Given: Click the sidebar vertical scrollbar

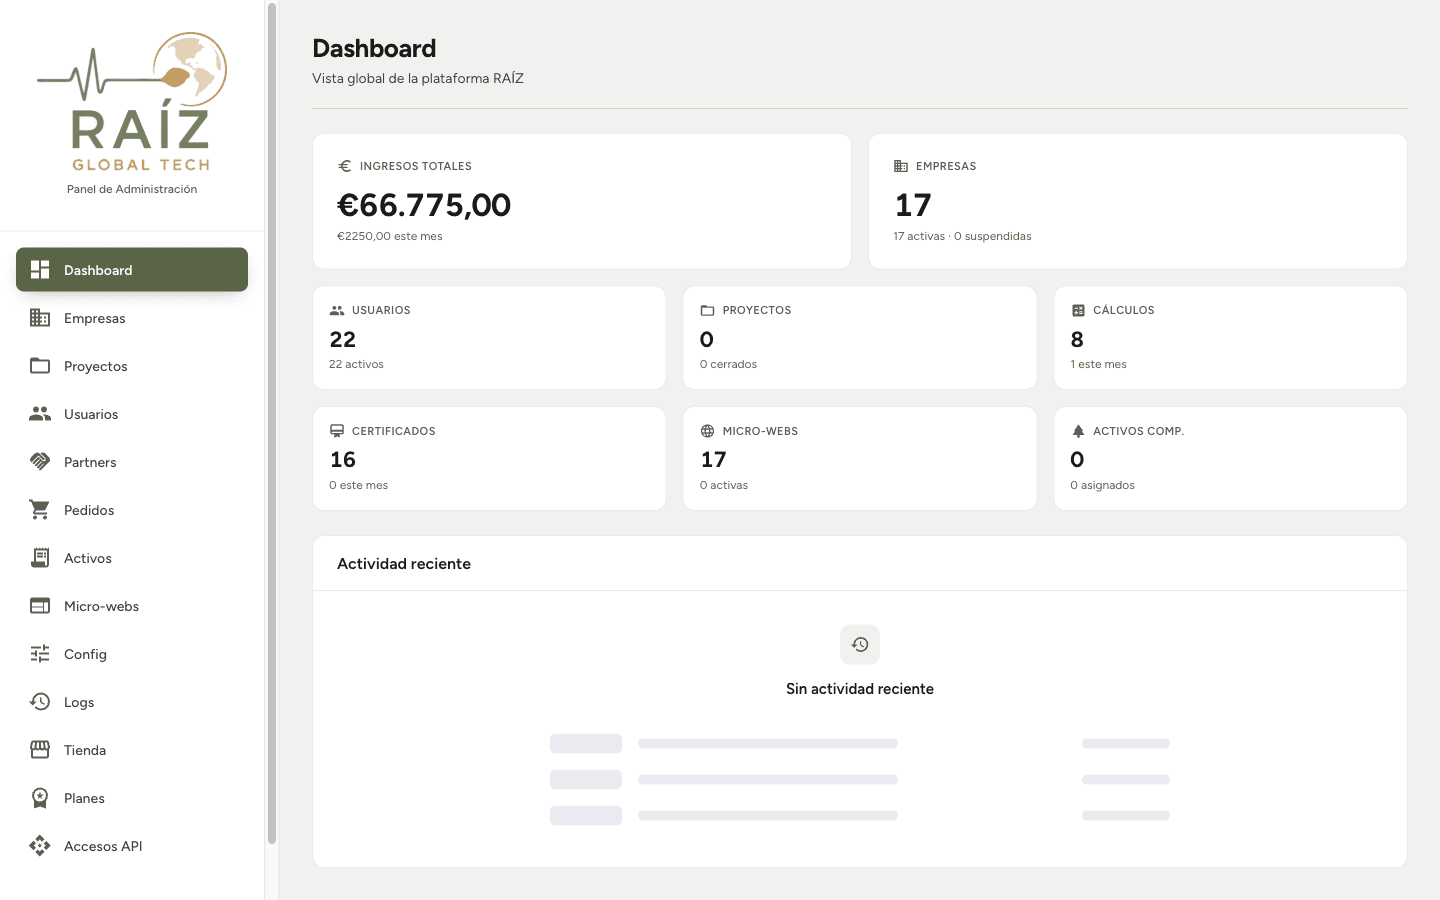Looking at the screenshot, I should [x=271, y=424].
